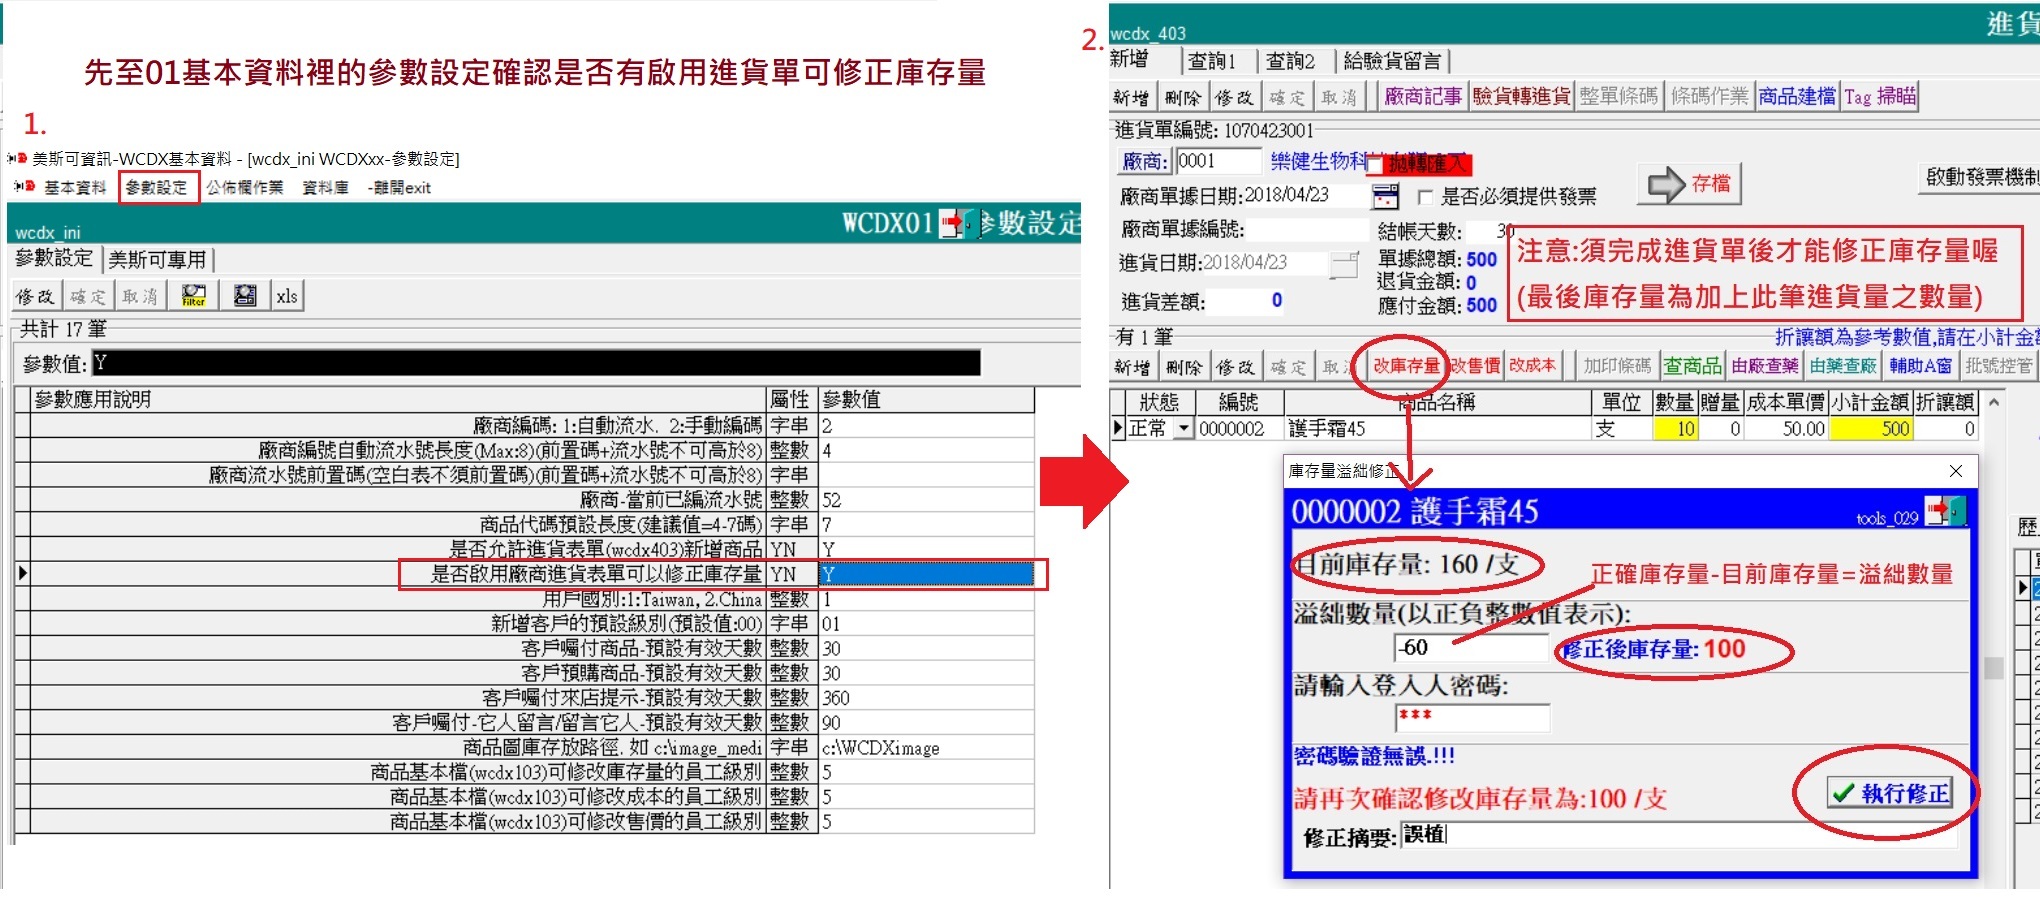
Task: Toggle the 拋轉匯入 checkbox
Action: pyautogui.click(x=1375, y=164)
